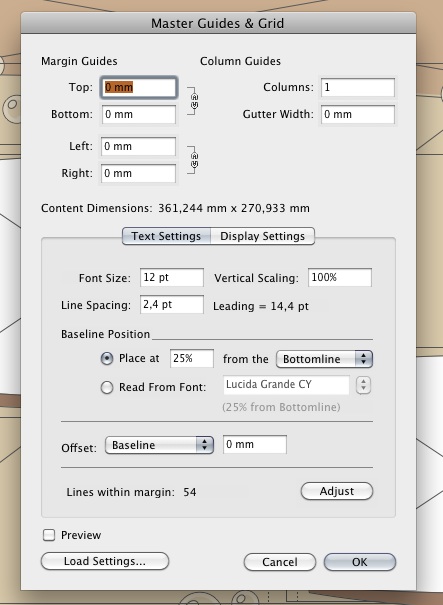Open the Offset Baseline dropdown
The width and height of the screenshot is (443, 605).
[x=159, y=445]
